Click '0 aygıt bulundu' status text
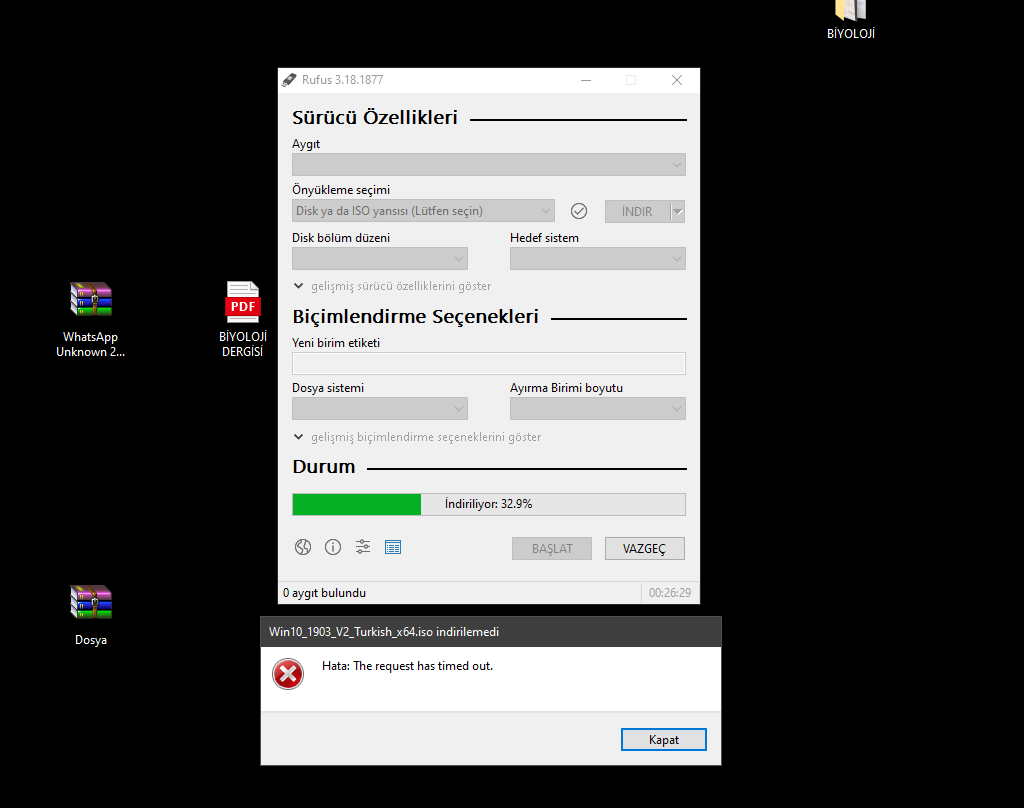The image size is (1024, 808). point(325,593)
